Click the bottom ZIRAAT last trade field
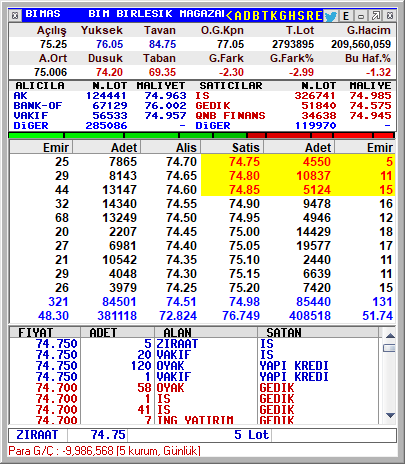The width and height of the screenshot is (405, 464). coord(37,435)
